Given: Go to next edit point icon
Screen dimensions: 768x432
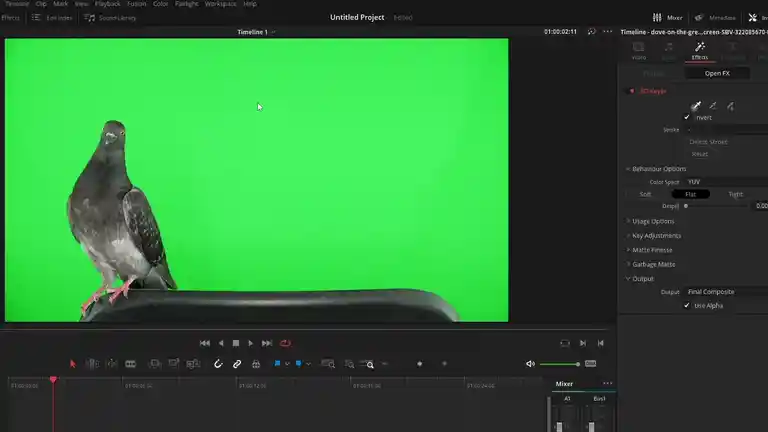Looking at the screenshot, I should pyautogui.click(x=582, y=343).
